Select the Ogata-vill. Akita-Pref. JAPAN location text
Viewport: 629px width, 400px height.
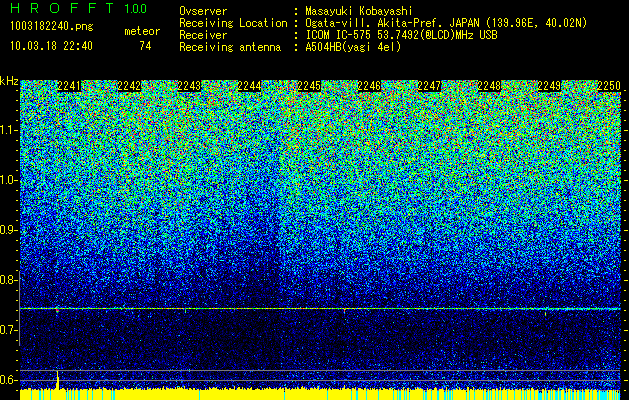point(446,23)
